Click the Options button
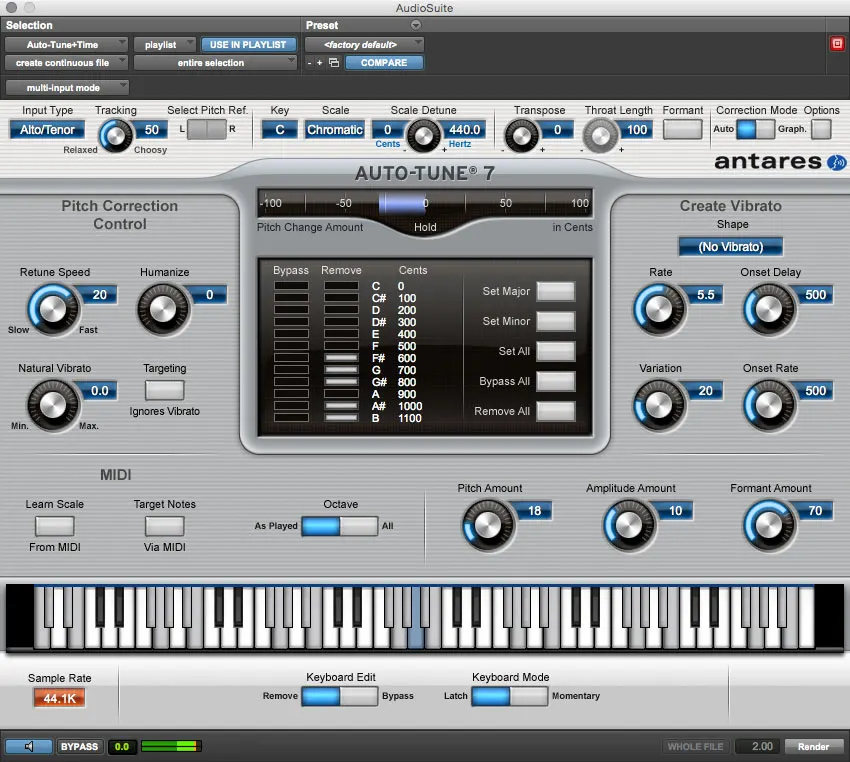Viewport: 850px width, 762px height. pos(821,130)
